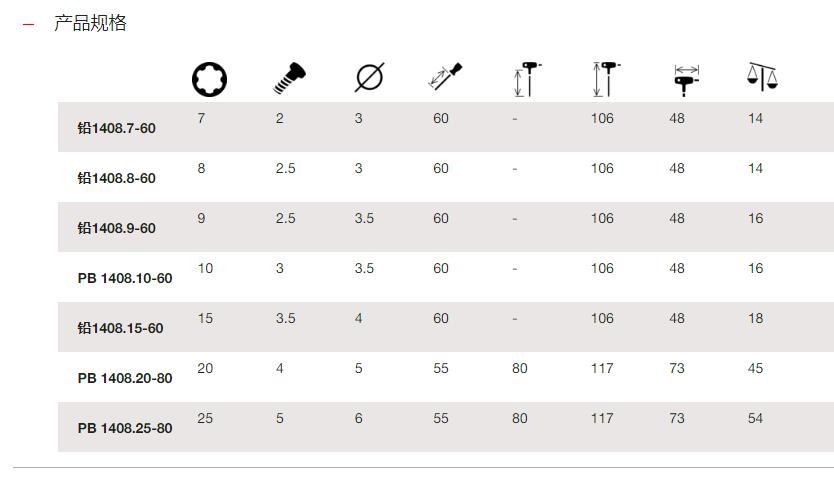Select the 铅1408.9-60 product row label
Screen dimensions: 834x491
point(116,228)
